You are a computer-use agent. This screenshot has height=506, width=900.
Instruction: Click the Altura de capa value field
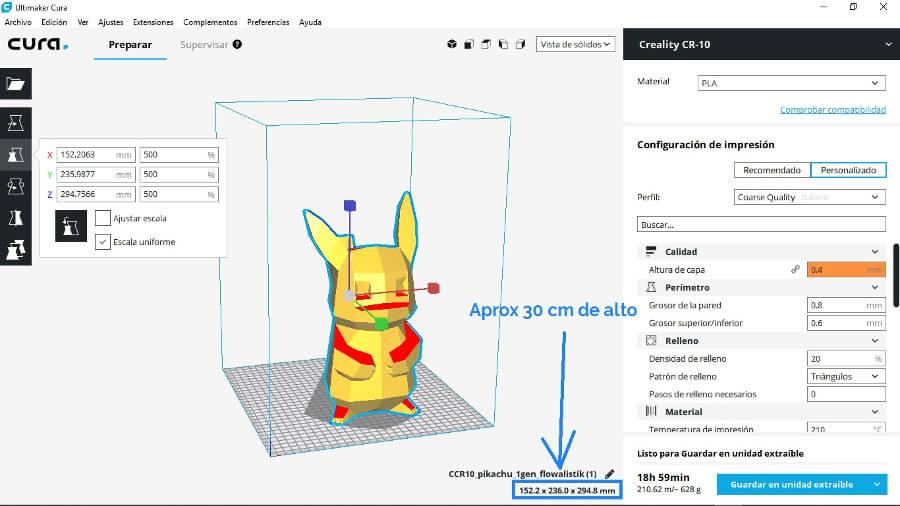coord(846,270)
